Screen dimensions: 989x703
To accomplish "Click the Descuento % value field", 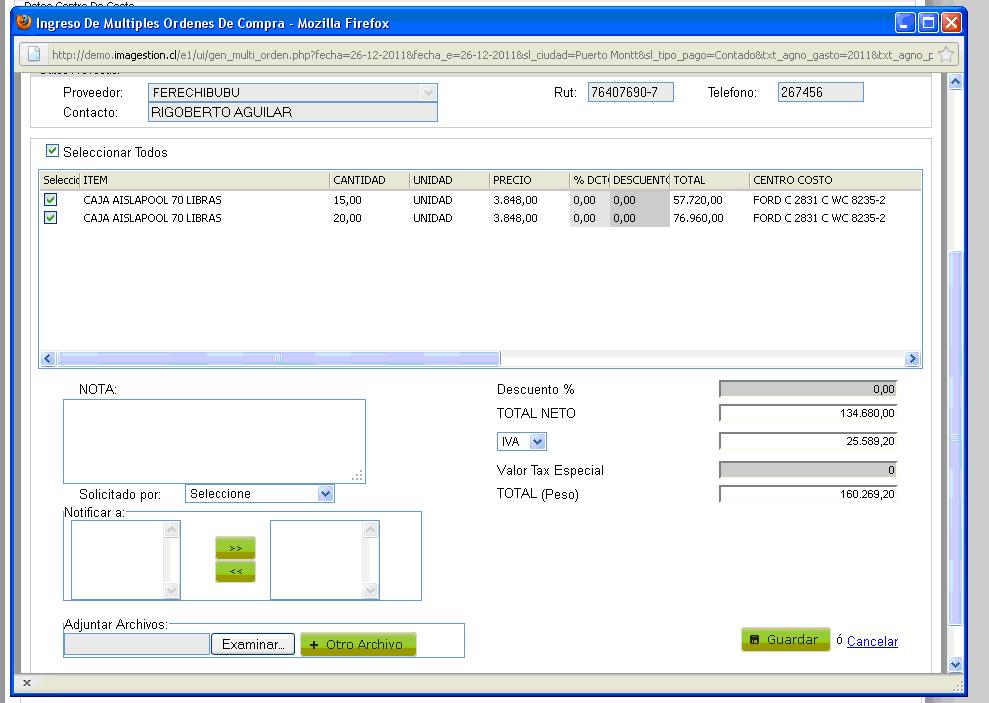I will [808, 389].
